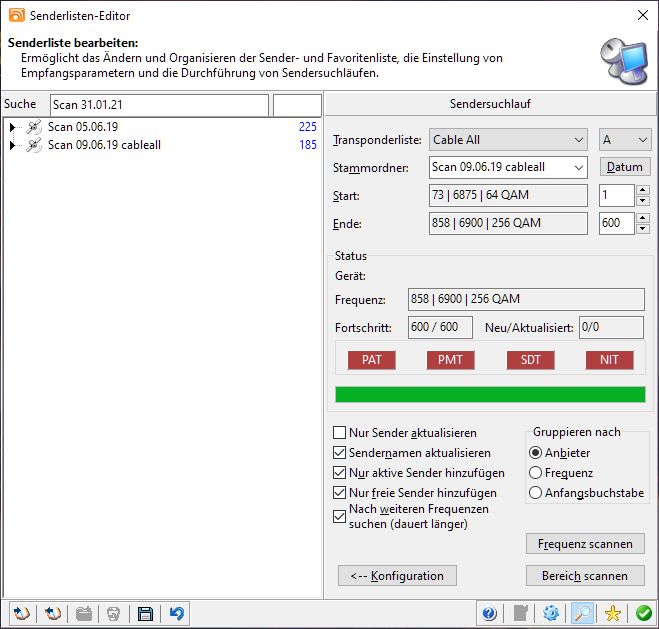Click the blue help question mark icon
The image size is (659, 629).
click(x=489, y=613)
